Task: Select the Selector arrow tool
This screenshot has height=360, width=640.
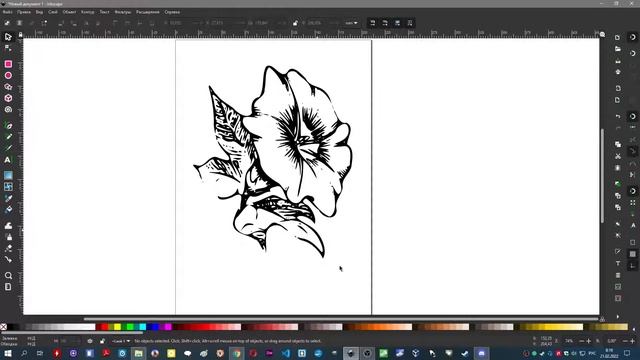Action: (x=8, y=37)
